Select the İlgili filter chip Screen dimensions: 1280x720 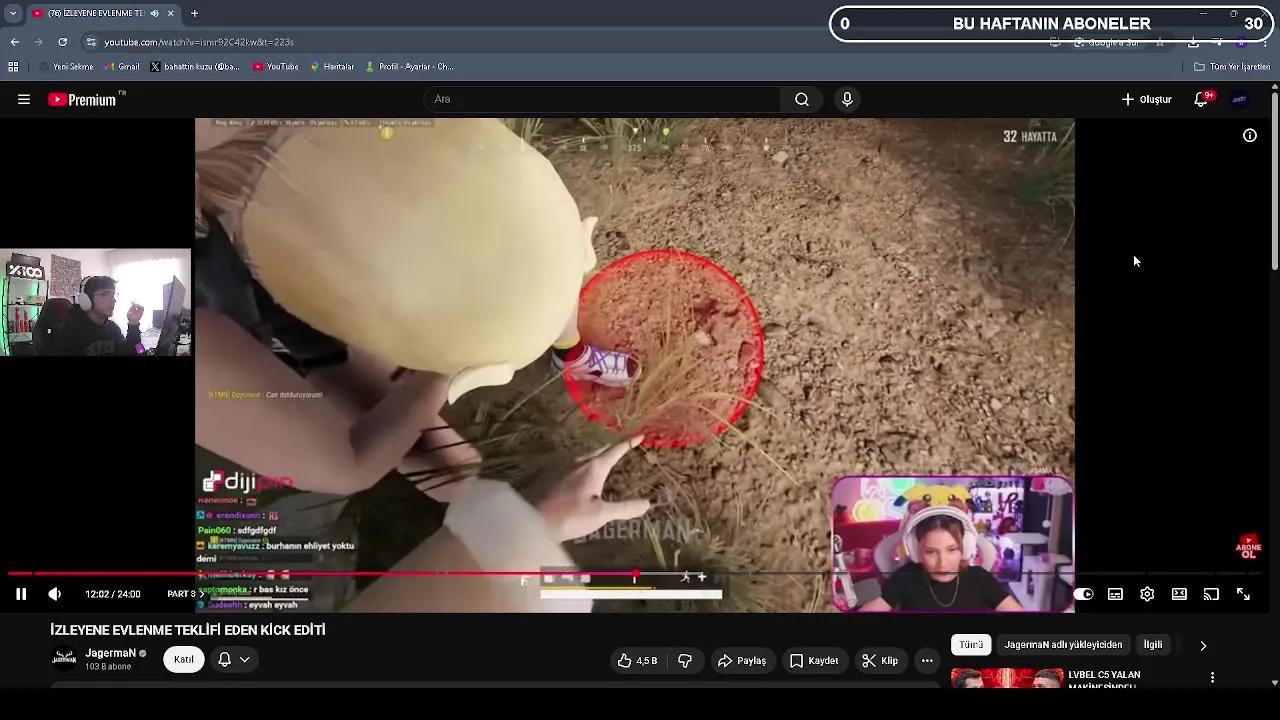click(1153, 645)
